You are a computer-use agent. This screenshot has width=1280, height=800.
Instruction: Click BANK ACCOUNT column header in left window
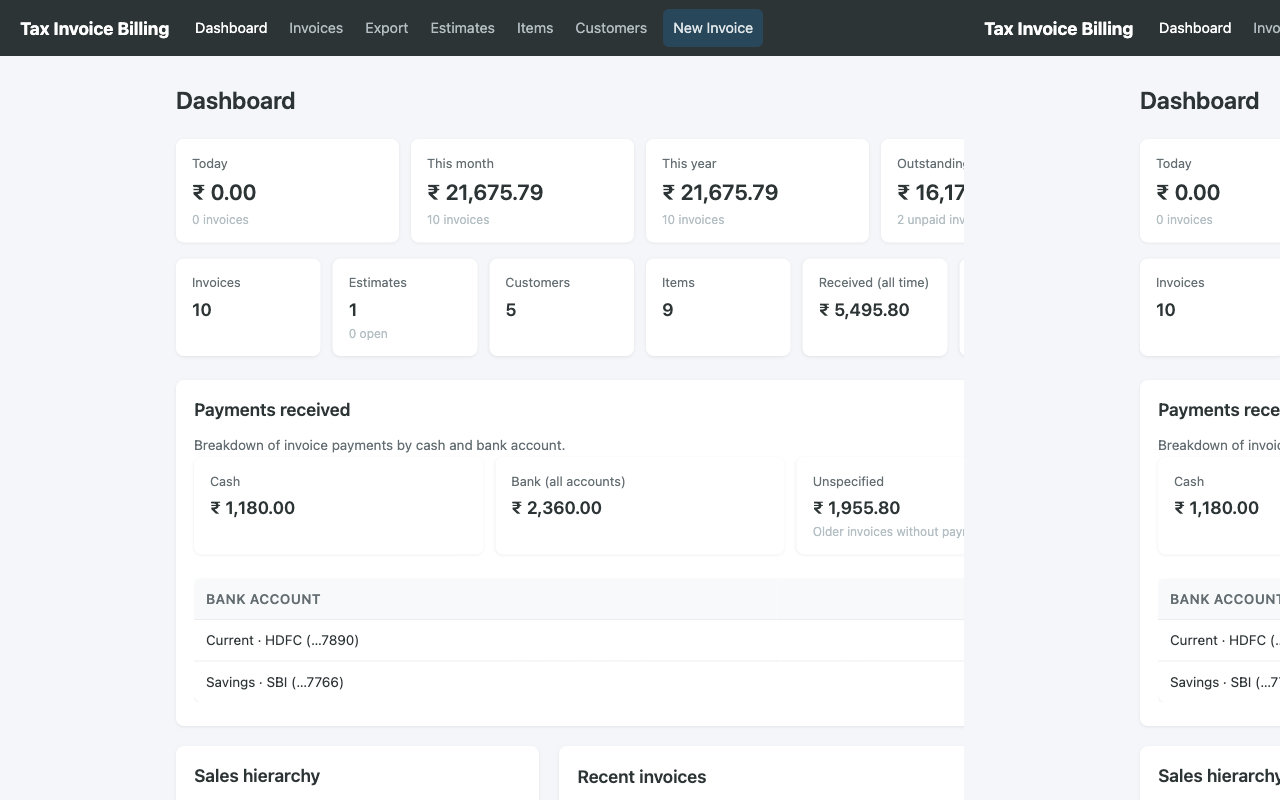[263, 599]
